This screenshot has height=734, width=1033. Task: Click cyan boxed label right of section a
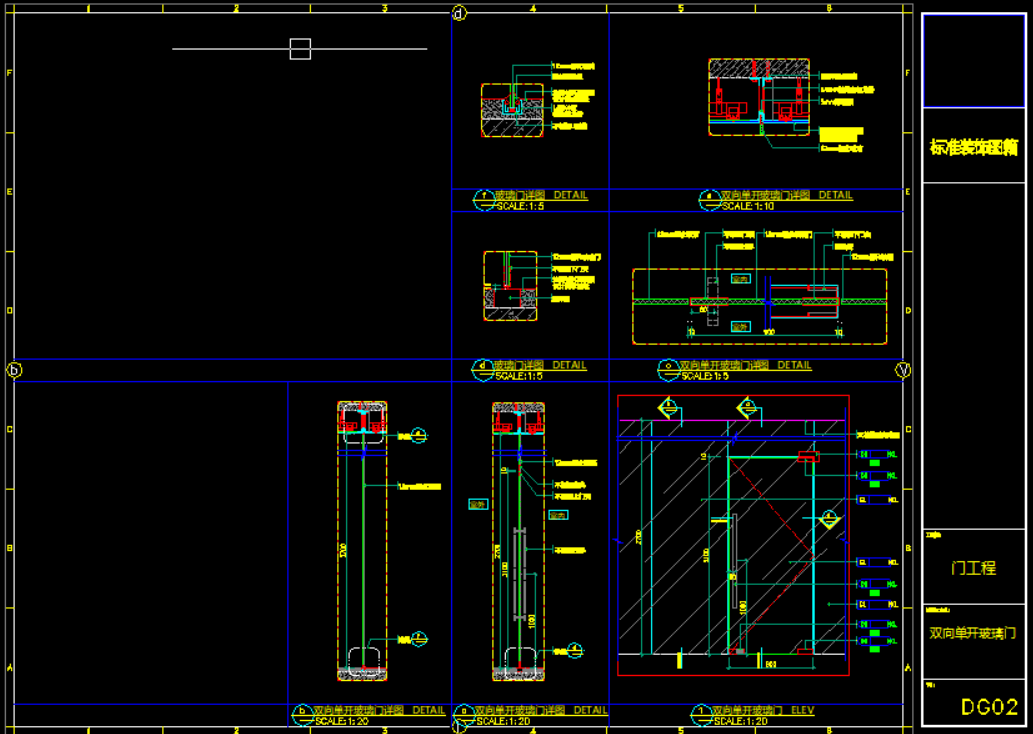pos(558,515)
